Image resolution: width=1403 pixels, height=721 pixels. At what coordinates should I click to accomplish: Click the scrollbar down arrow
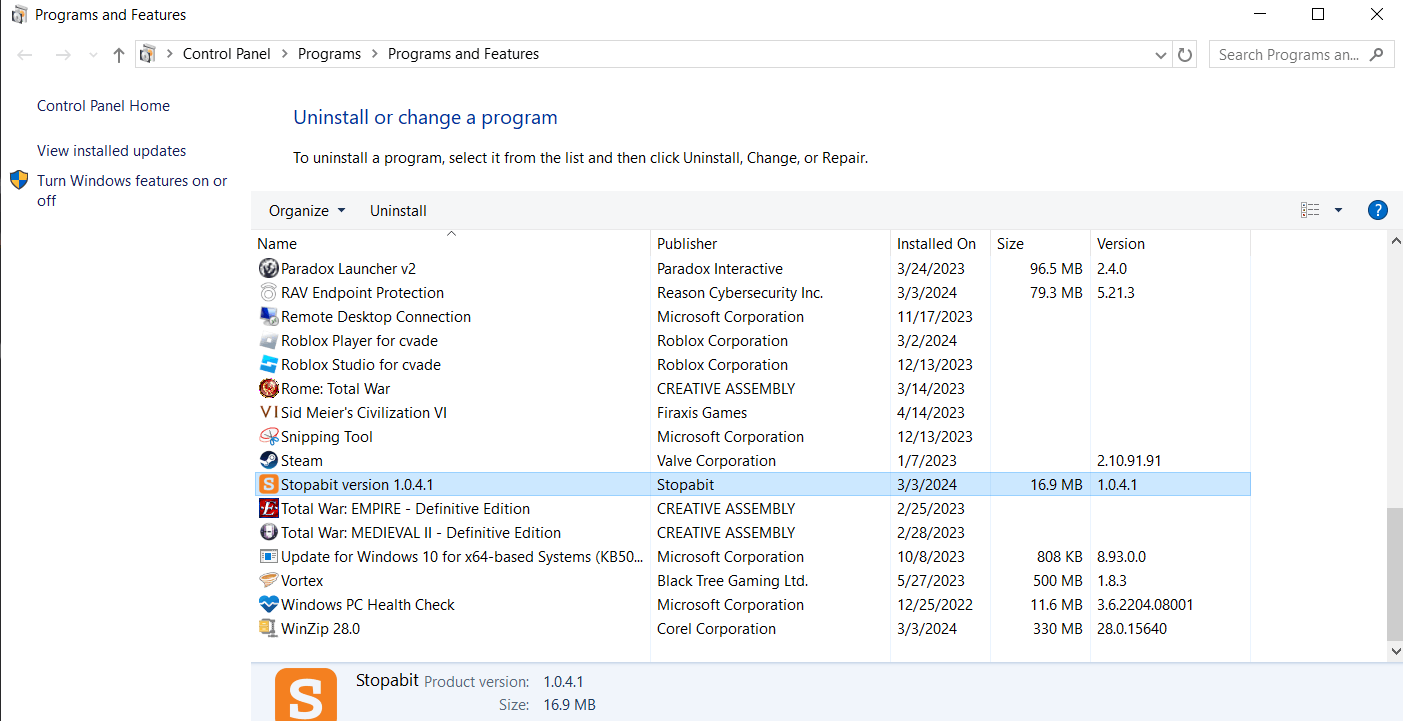coord(1395,651)
